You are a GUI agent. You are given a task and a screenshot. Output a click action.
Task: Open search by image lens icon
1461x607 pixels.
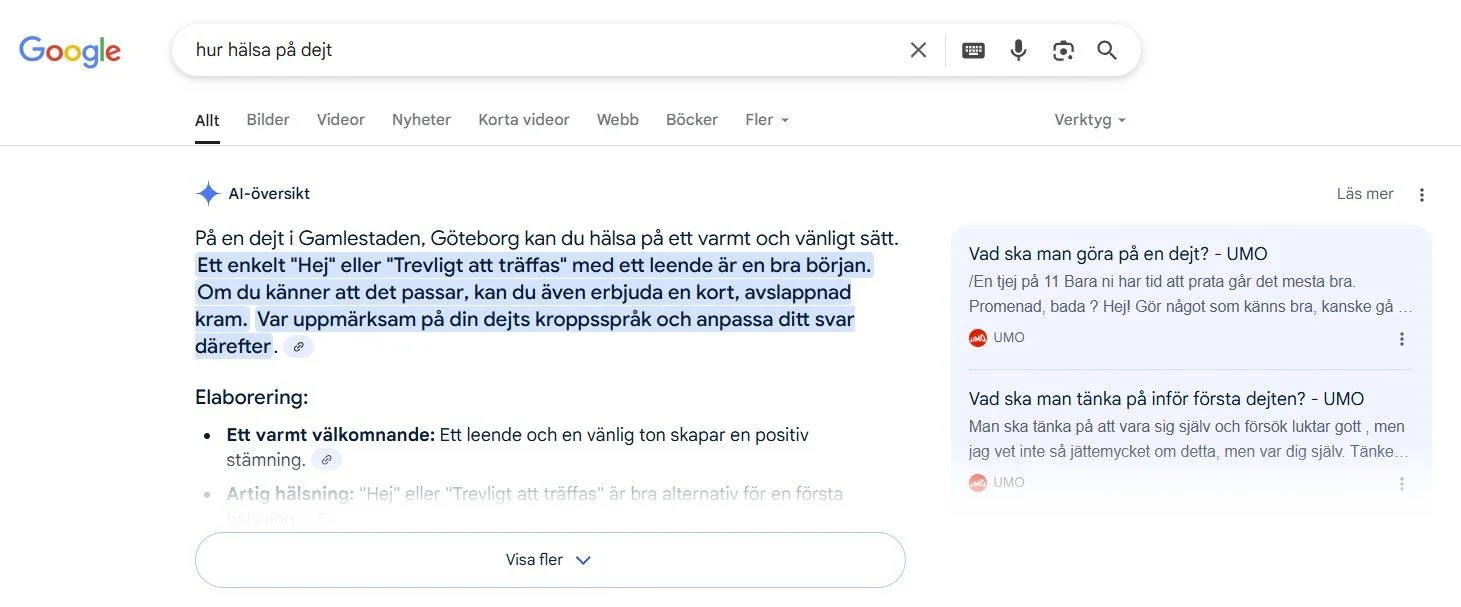(x=1063, y=50)
